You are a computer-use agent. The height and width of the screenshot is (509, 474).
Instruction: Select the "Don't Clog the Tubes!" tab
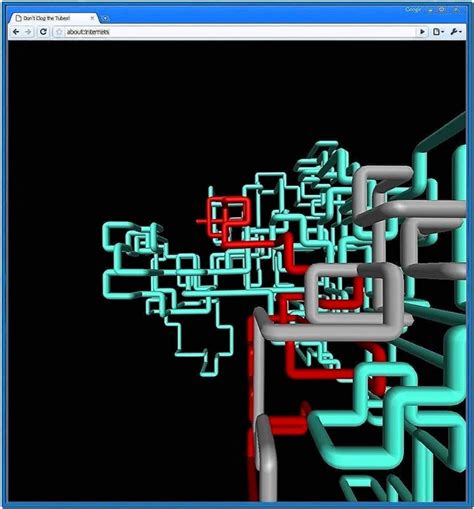(53, 18)
